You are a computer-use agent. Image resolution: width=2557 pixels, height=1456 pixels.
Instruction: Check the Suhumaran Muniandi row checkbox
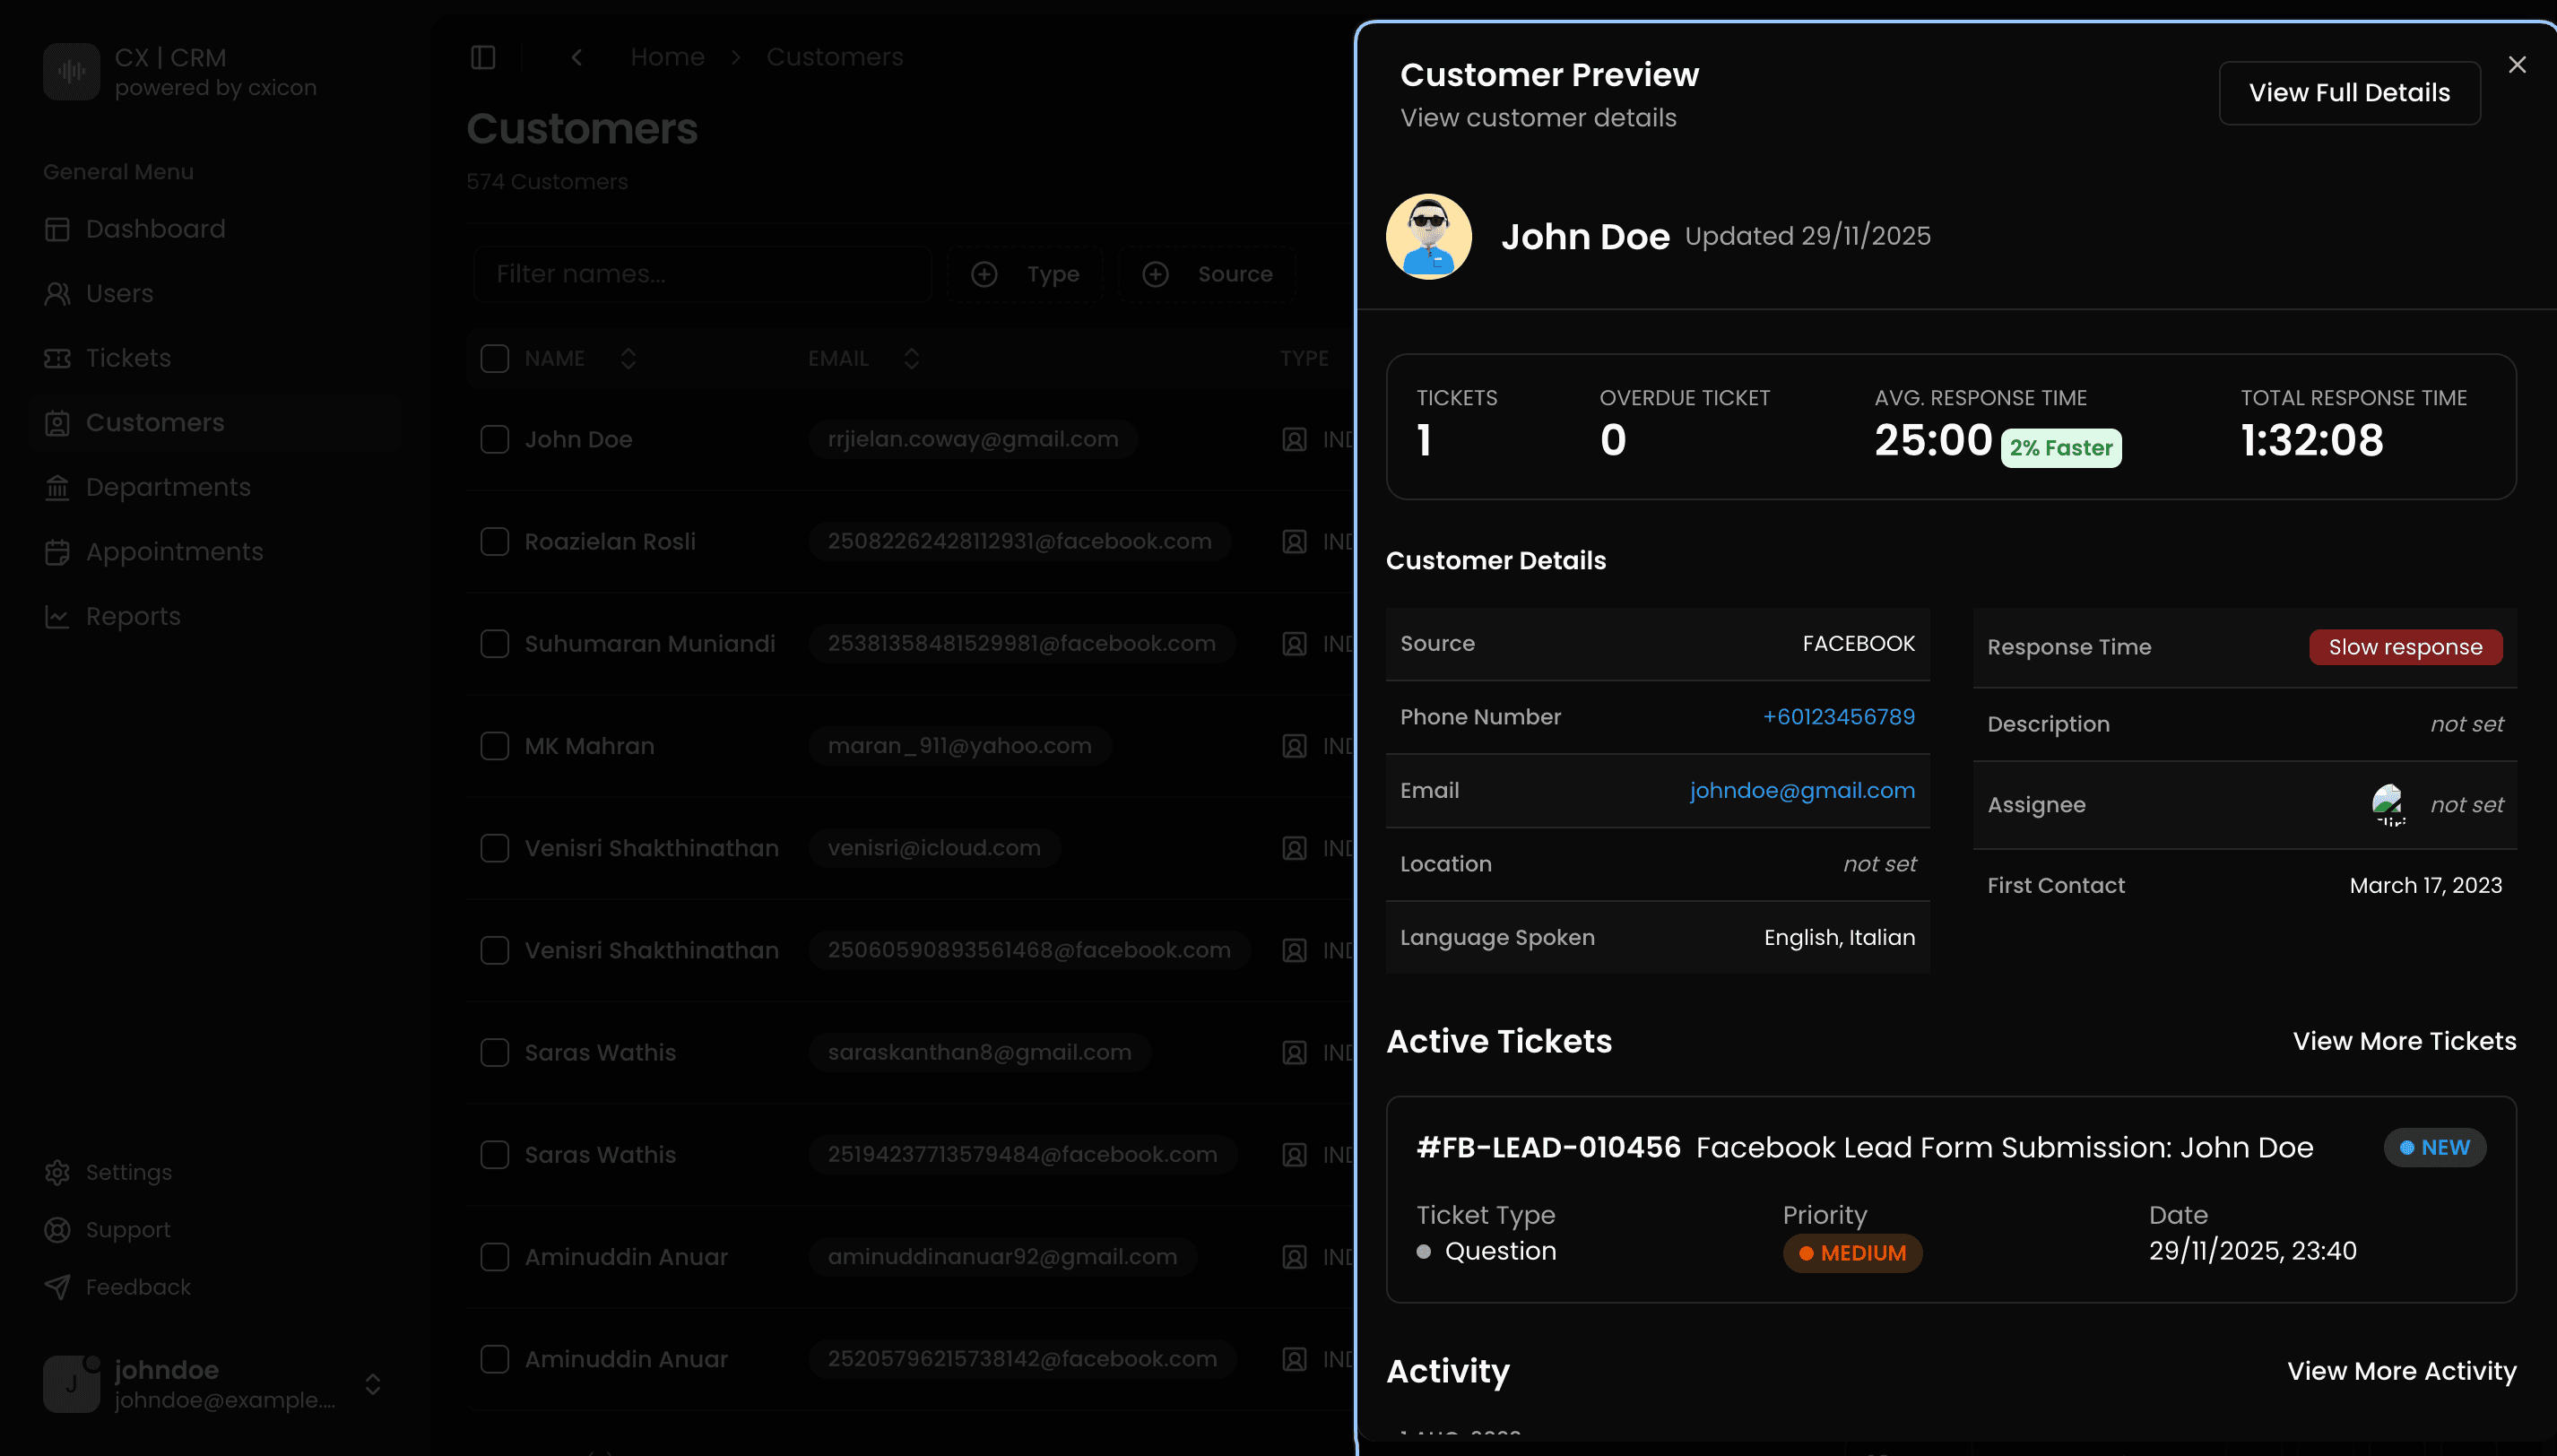tap(494, 643)
